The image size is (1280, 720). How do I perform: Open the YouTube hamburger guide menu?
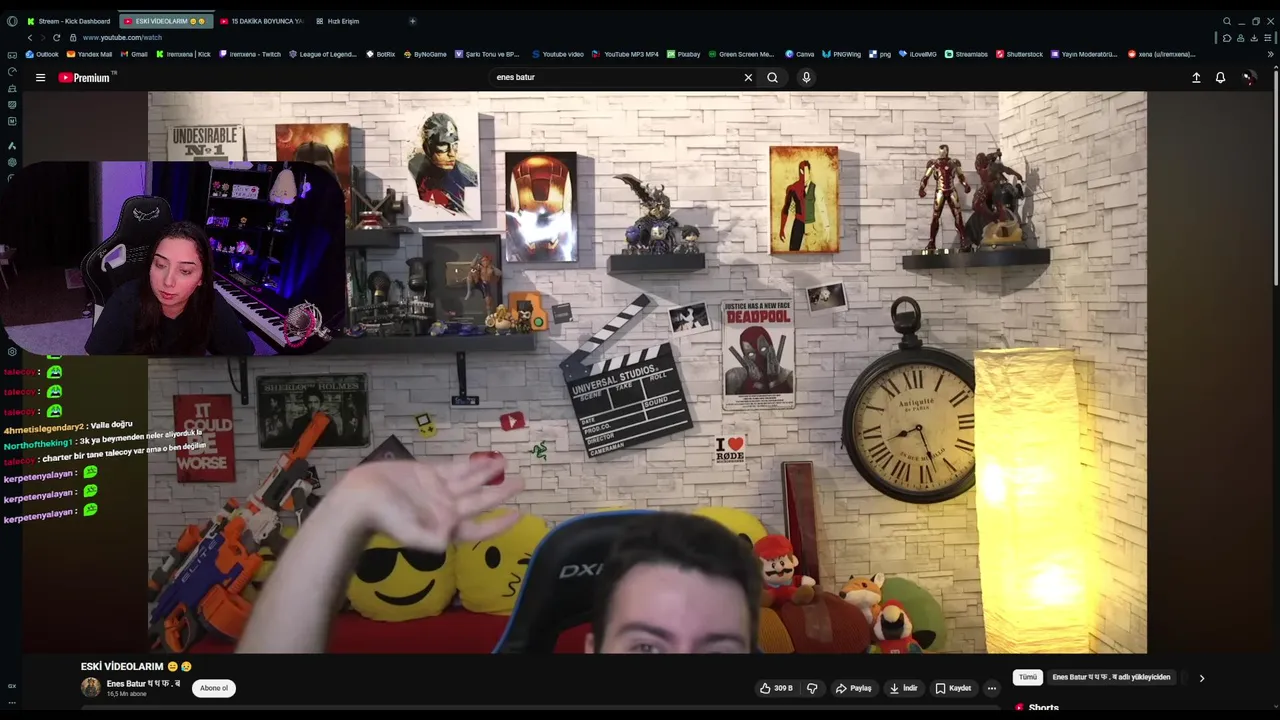(x=40, y=77)
